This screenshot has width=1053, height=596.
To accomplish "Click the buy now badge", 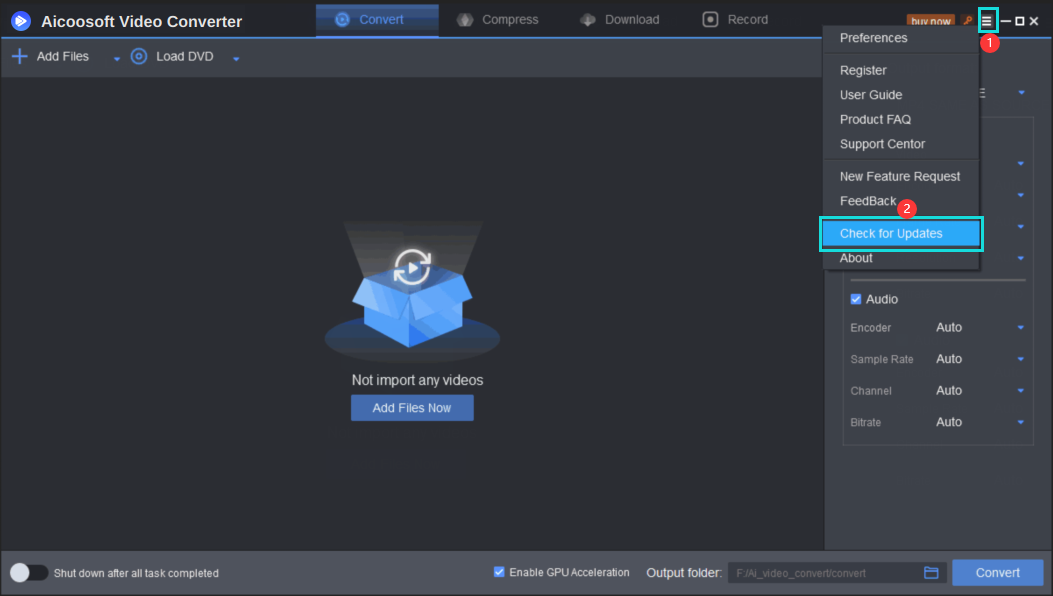I will [931, 22].
